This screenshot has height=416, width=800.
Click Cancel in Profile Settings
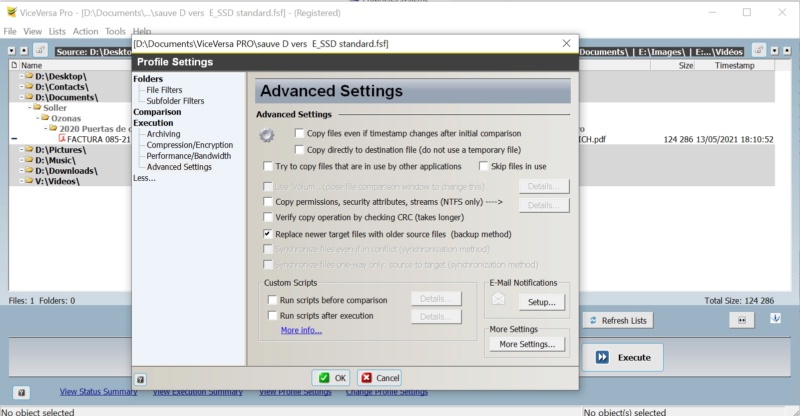[380, 378]
